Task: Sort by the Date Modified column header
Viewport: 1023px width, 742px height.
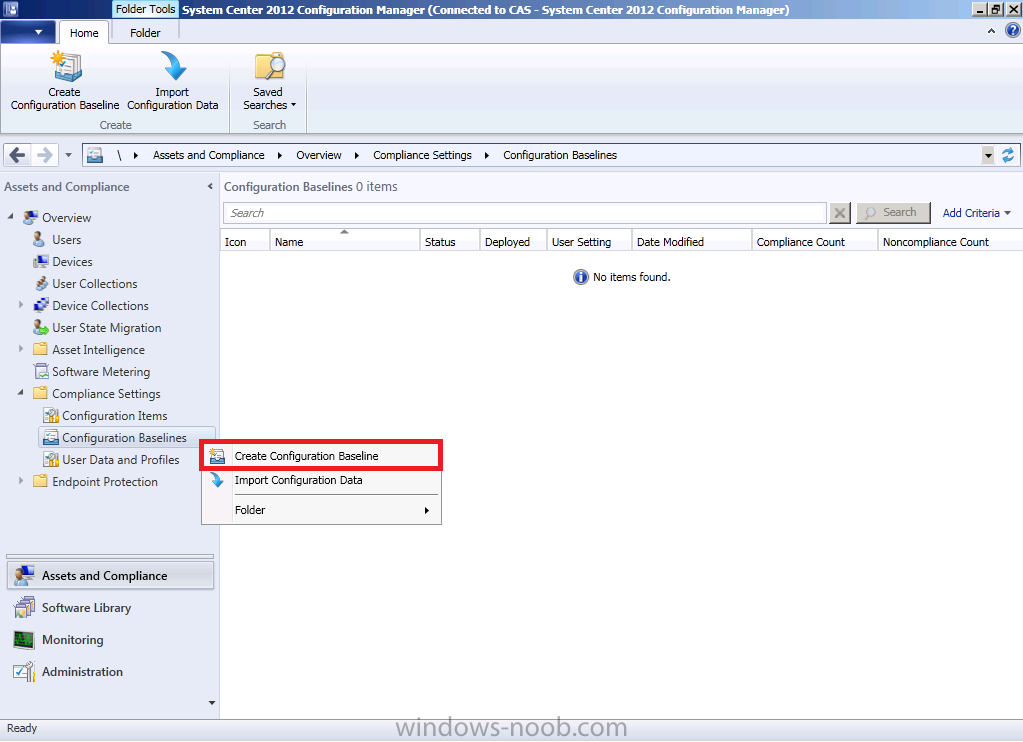Action: click(692, 241)
